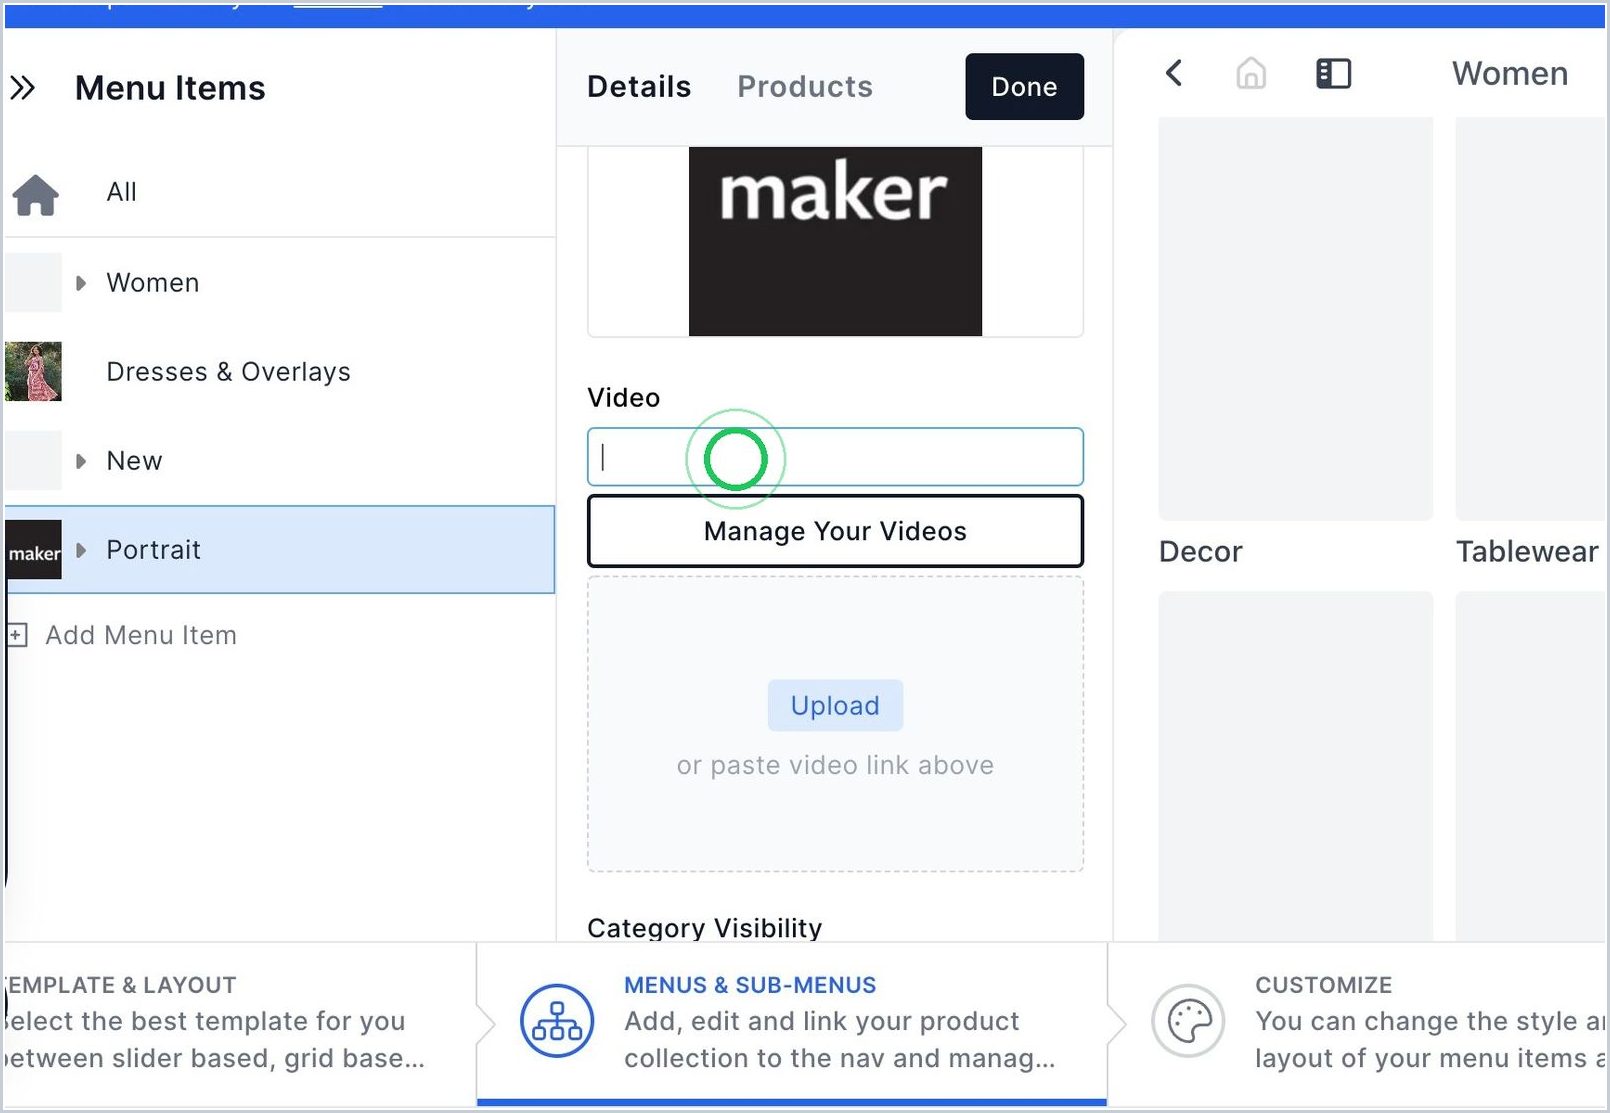Click the Category Visibility heading
This screenshot has height=1113, width=1610.
tap(705, 928)
